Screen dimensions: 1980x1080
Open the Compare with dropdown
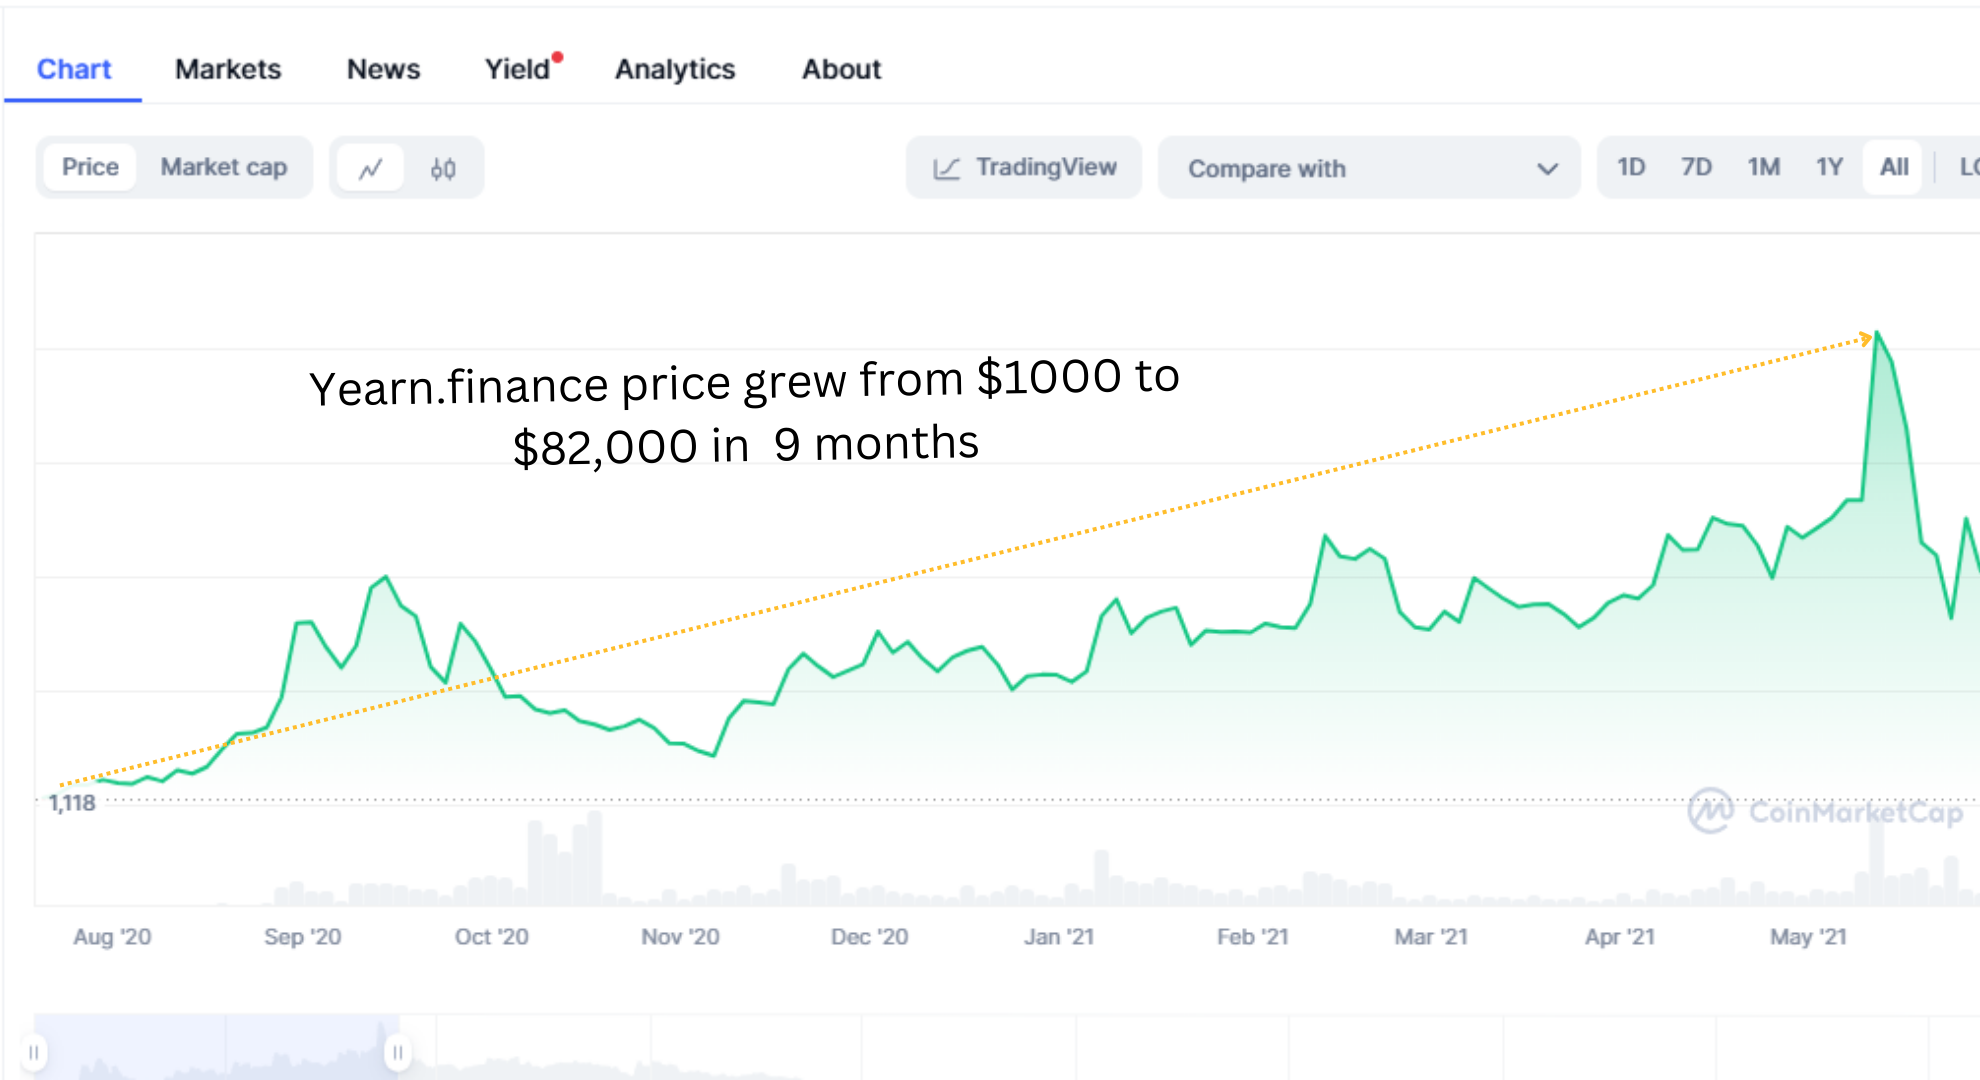[x=1368, y=168]
